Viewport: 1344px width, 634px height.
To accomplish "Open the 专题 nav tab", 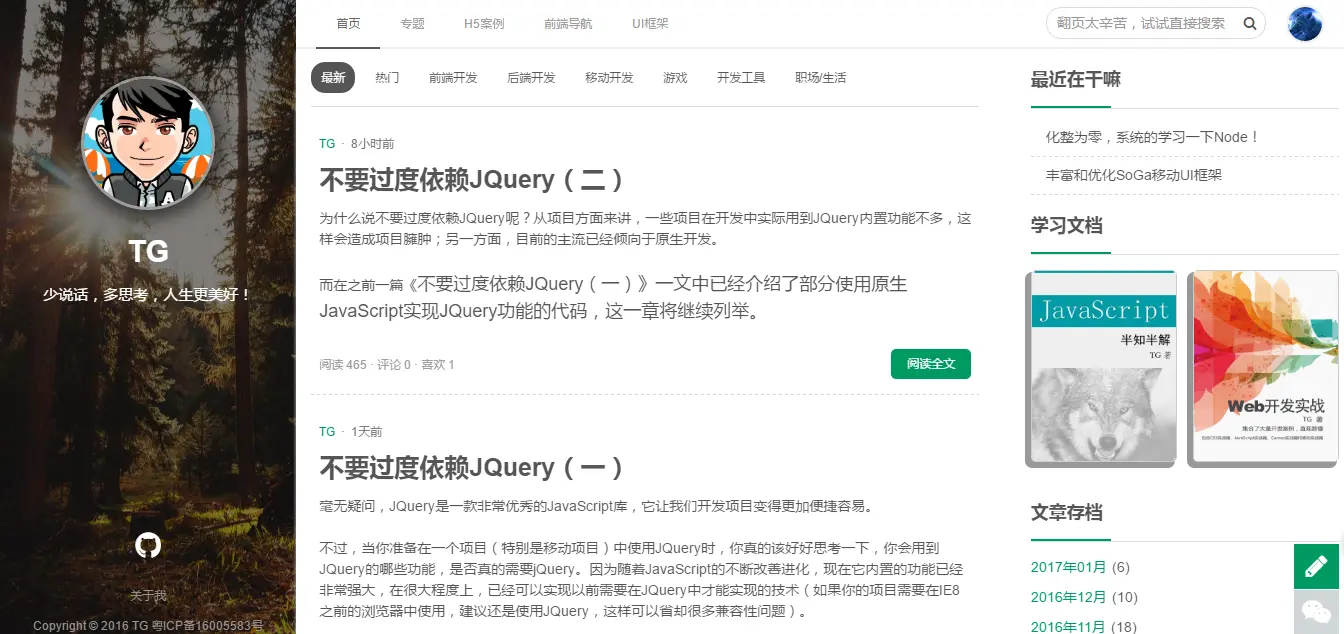I will tap(412, 24).
